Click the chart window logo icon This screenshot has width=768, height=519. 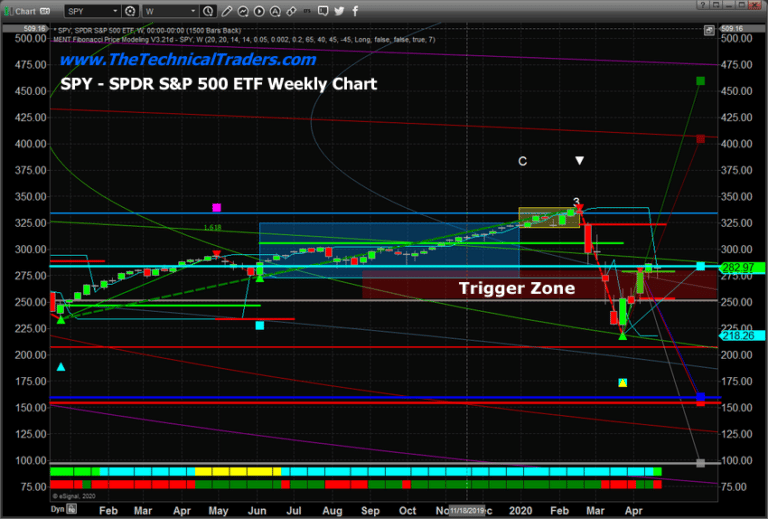click(9, 11)
